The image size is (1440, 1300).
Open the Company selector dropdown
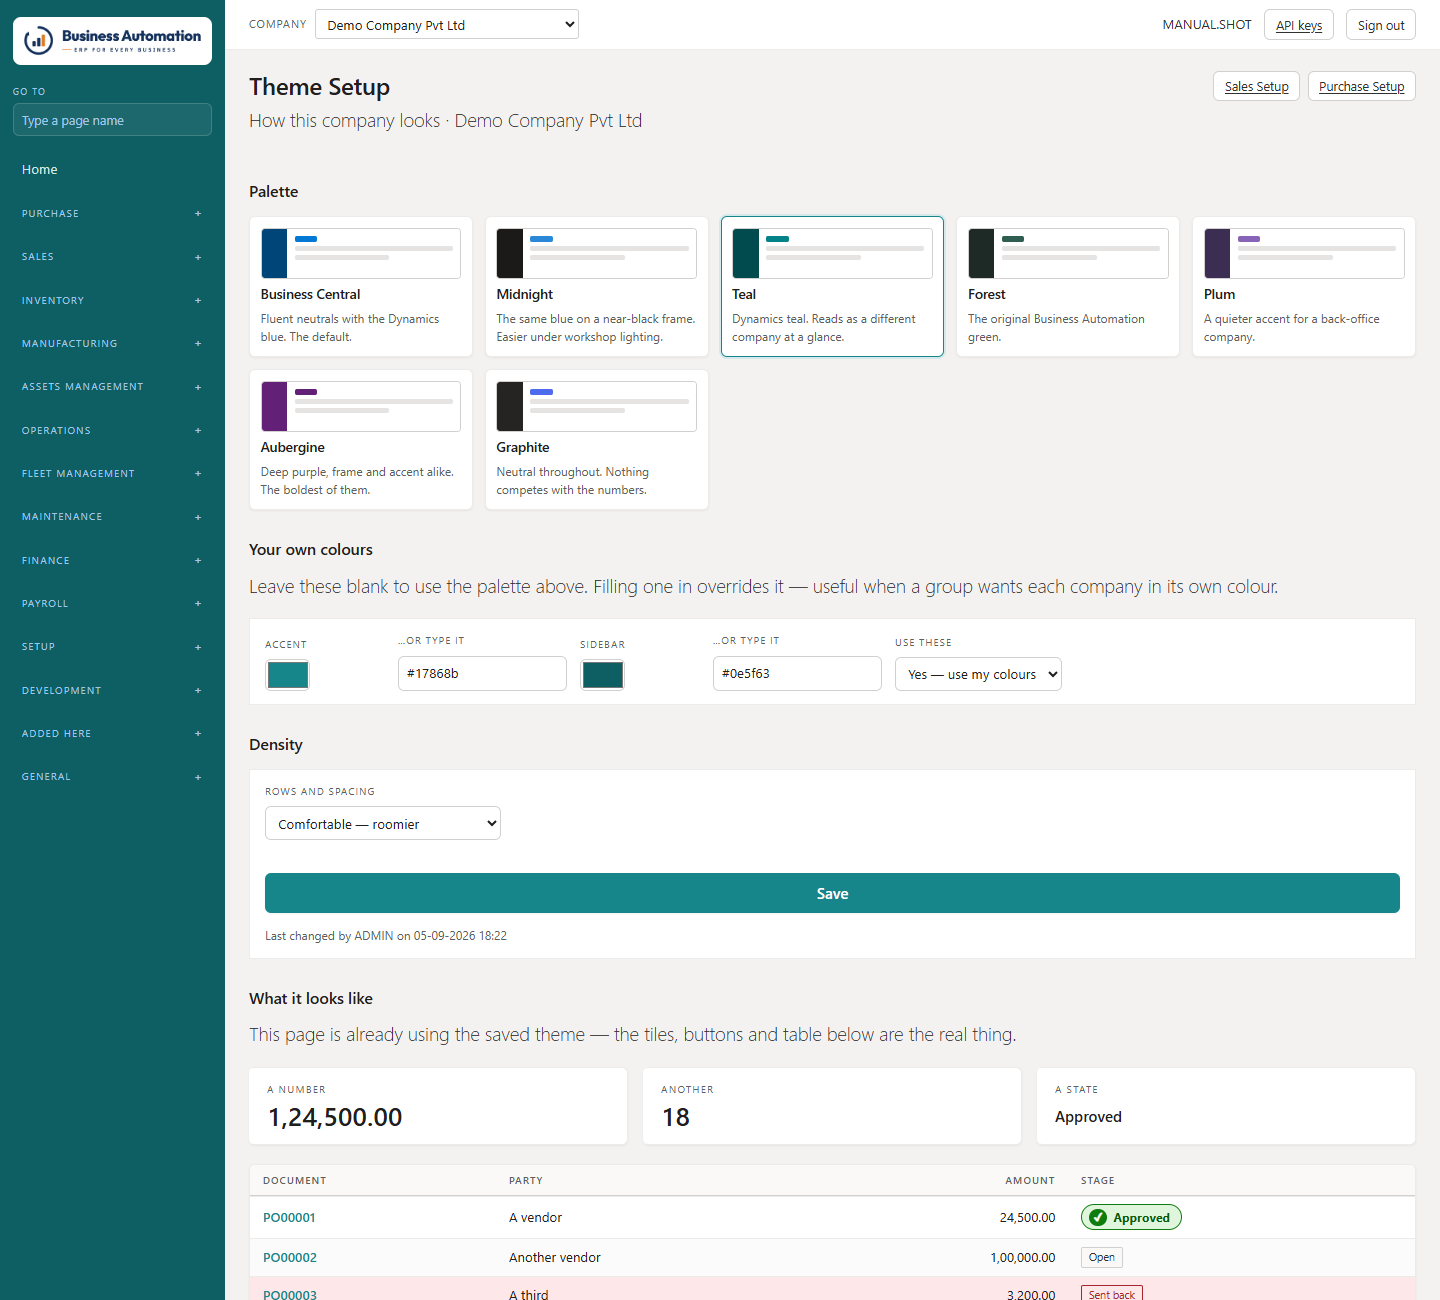(447, 24)
